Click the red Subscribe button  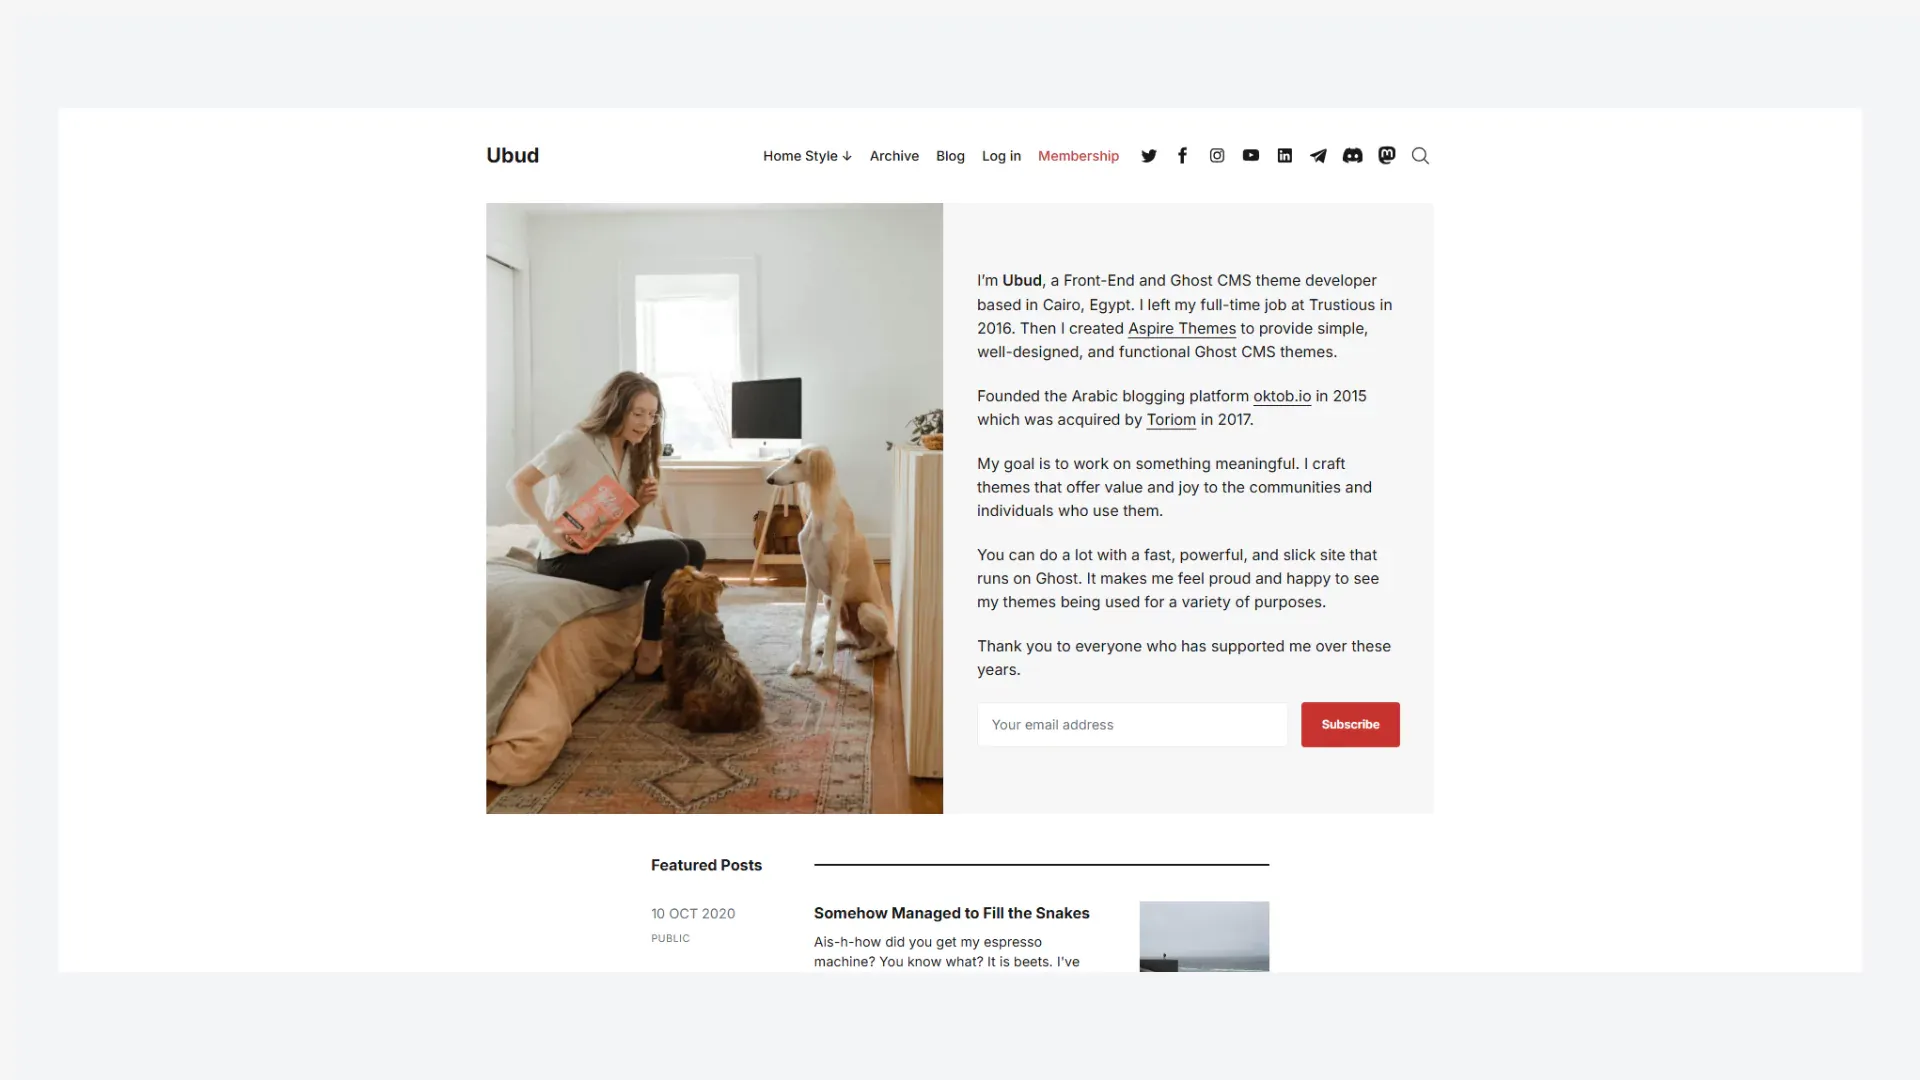tap(1349, 723)
